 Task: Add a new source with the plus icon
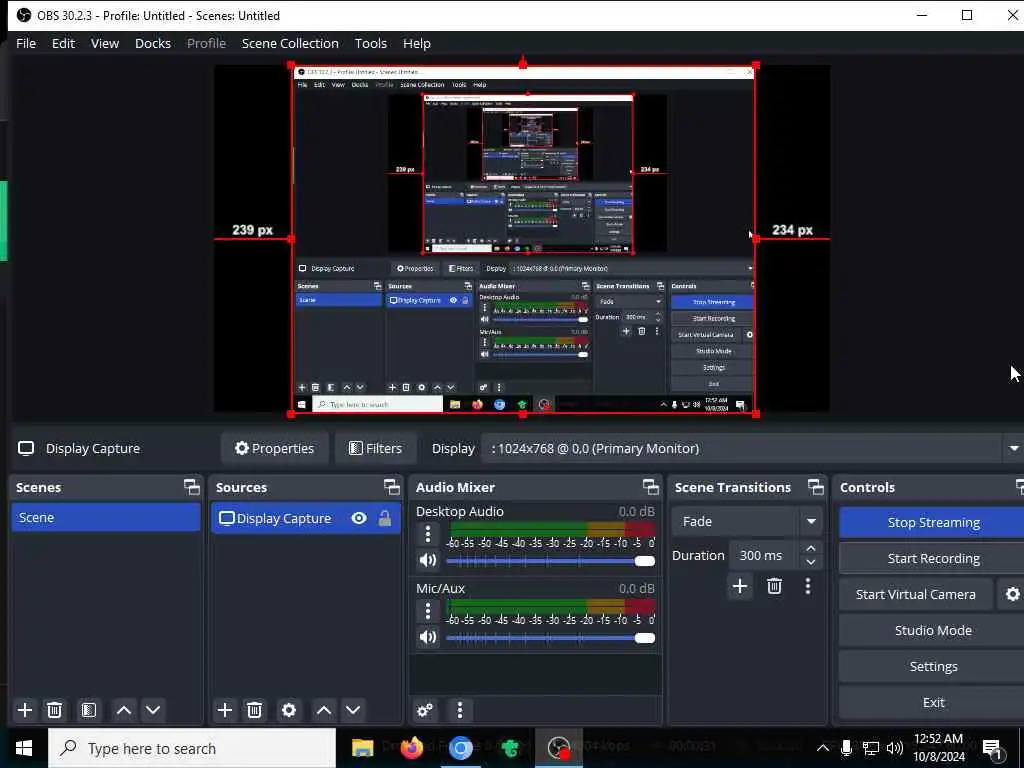(225, 710)
